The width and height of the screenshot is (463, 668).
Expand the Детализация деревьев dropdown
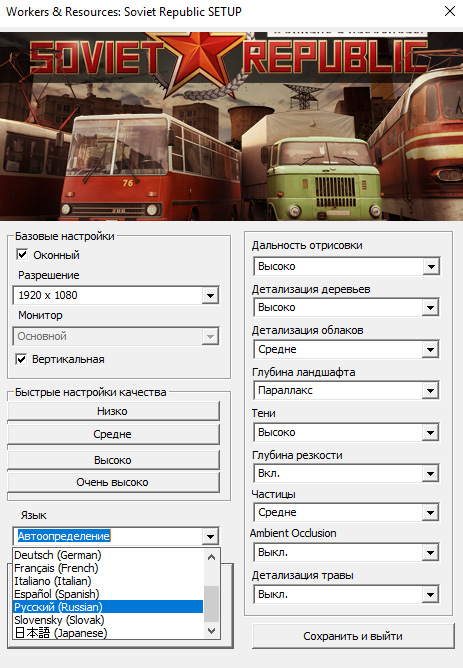(x=346, y=307)
